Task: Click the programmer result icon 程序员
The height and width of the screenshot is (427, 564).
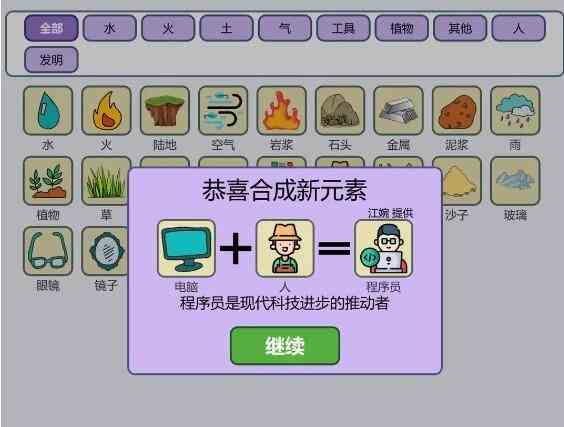Action: pyautogui.click(x=383, y=249)
